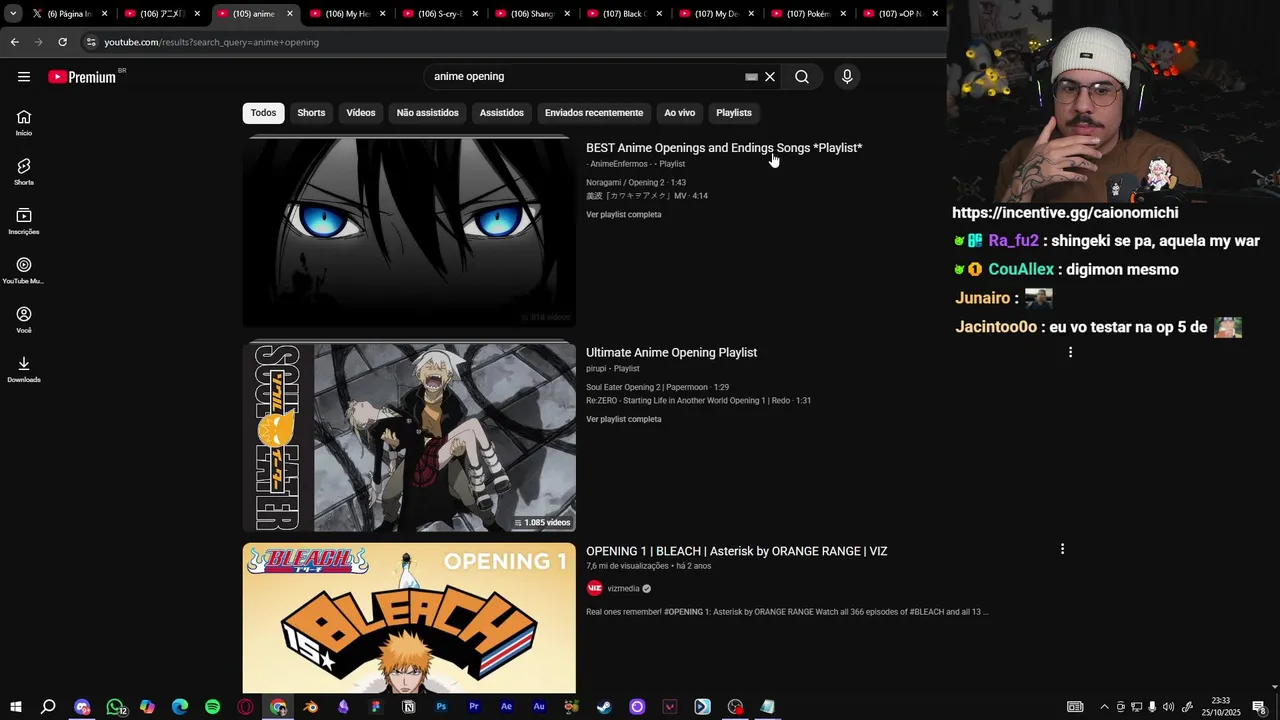The width and height of the screenshot is (1280, 720).
Task: Open the YouTube hamburger guide menu
Action: point(24,77)
